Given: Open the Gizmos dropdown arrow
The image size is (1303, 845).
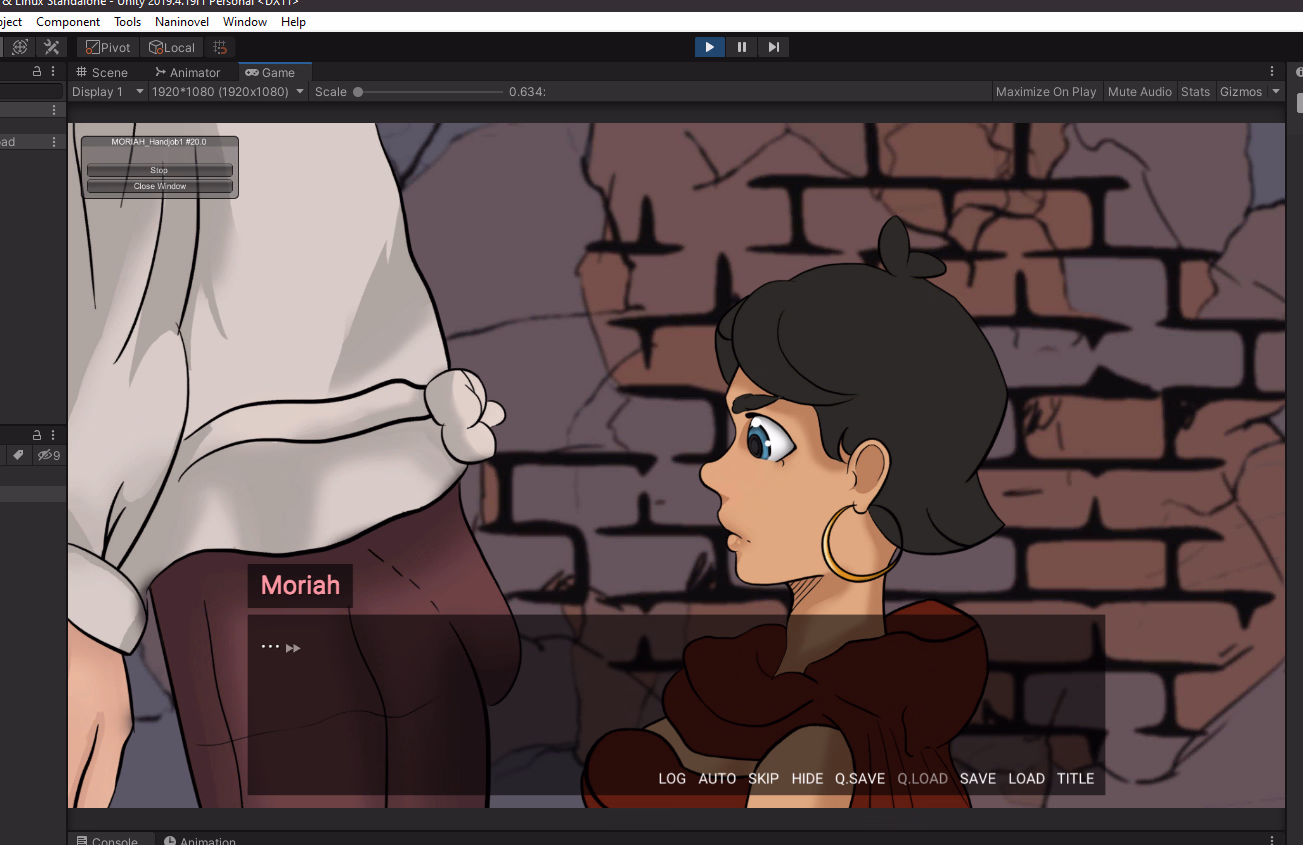Looking at the screenshot, I should click(x=1276, y=92).
